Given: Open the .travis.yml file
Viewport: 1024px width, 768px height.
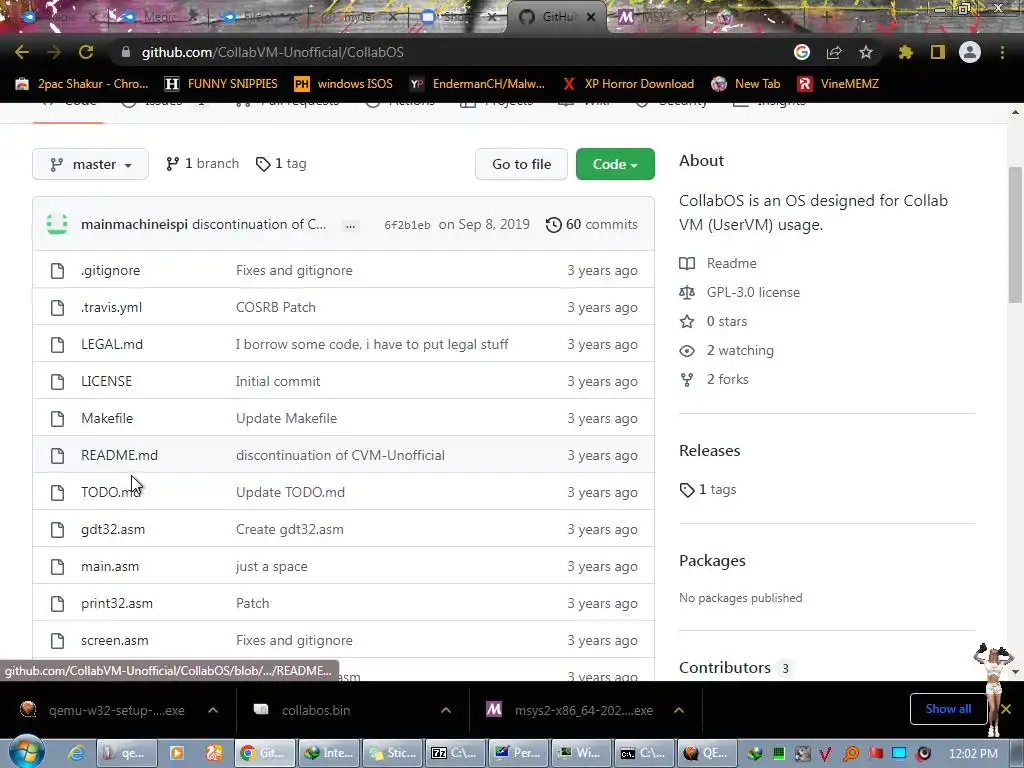Looking at the screenshot, I should pyautogui.click(x=111, y=307).
